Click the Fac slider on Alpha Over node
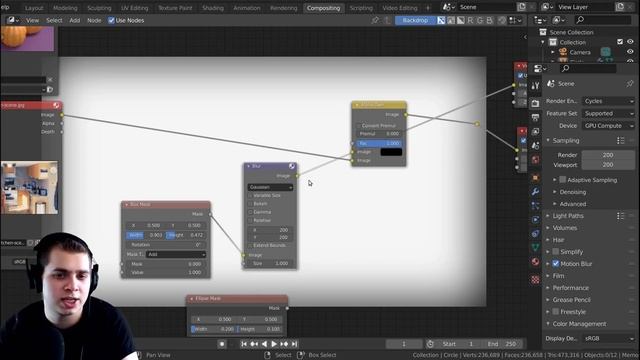 tap(379, 143)
